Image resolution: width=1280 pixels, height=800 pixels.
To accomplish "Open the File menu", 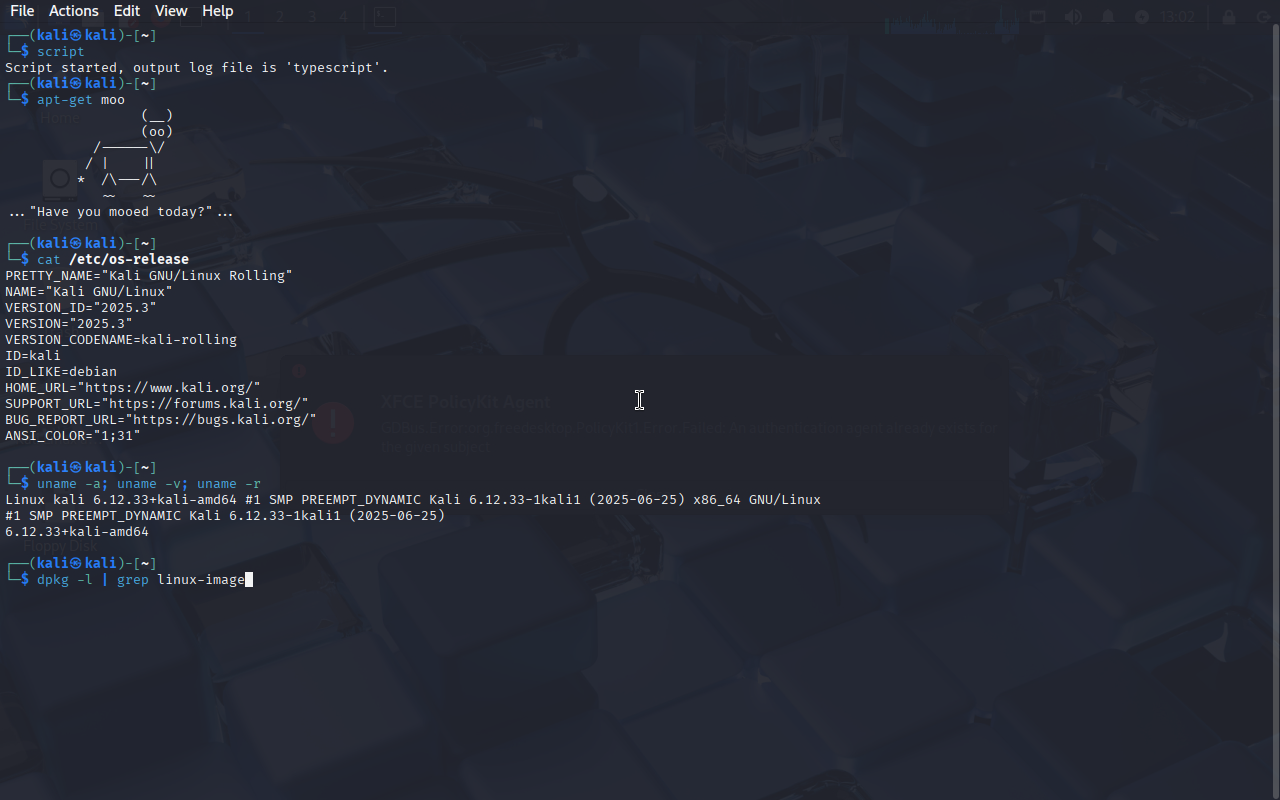I will [22, 11].
